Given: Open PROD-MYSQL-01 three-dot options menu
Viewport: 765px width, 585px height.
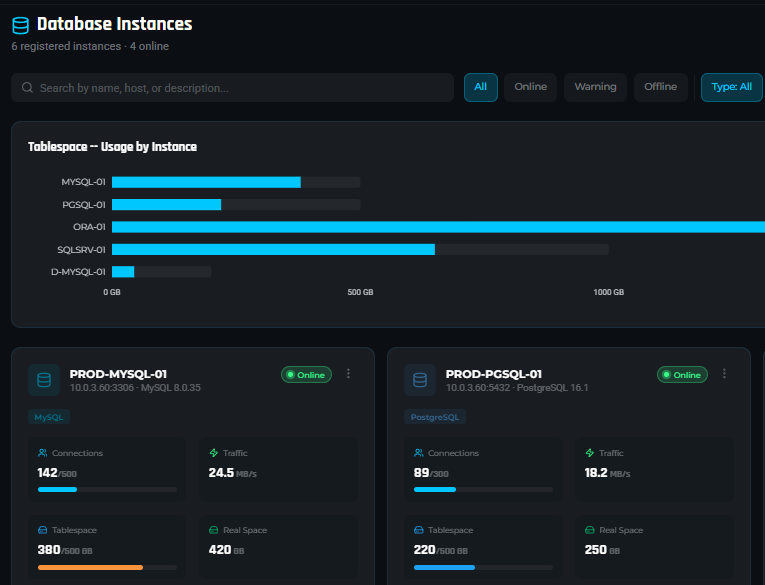Looking at the screenshot, I should (x=348, y=374).
